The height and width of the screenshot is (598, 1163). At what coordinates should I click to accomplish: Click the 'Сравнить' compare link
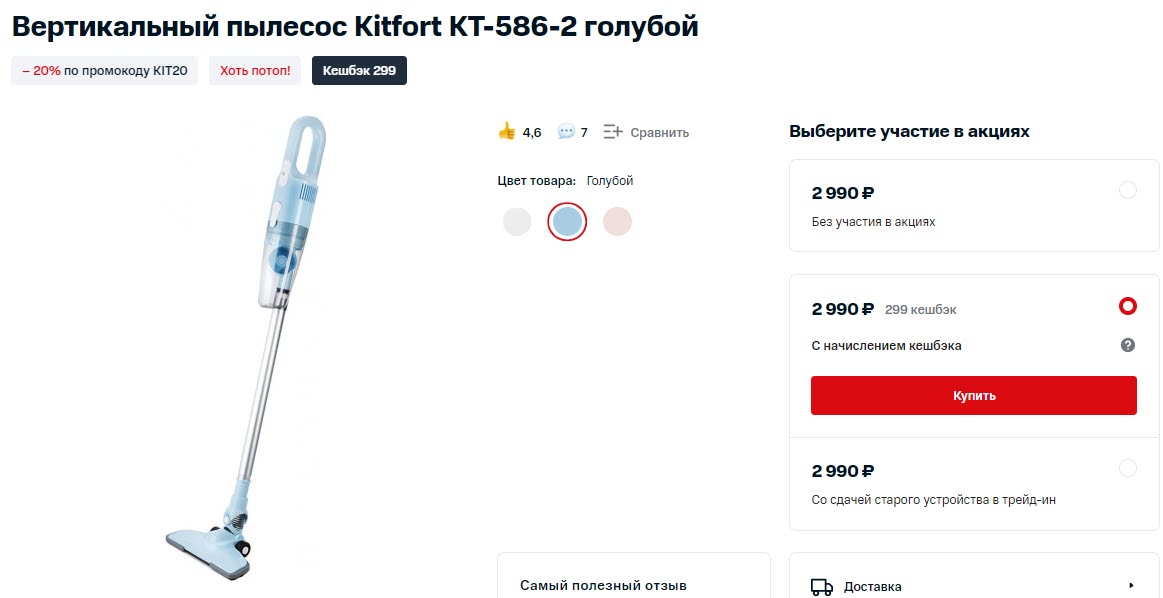pos(659,132)
